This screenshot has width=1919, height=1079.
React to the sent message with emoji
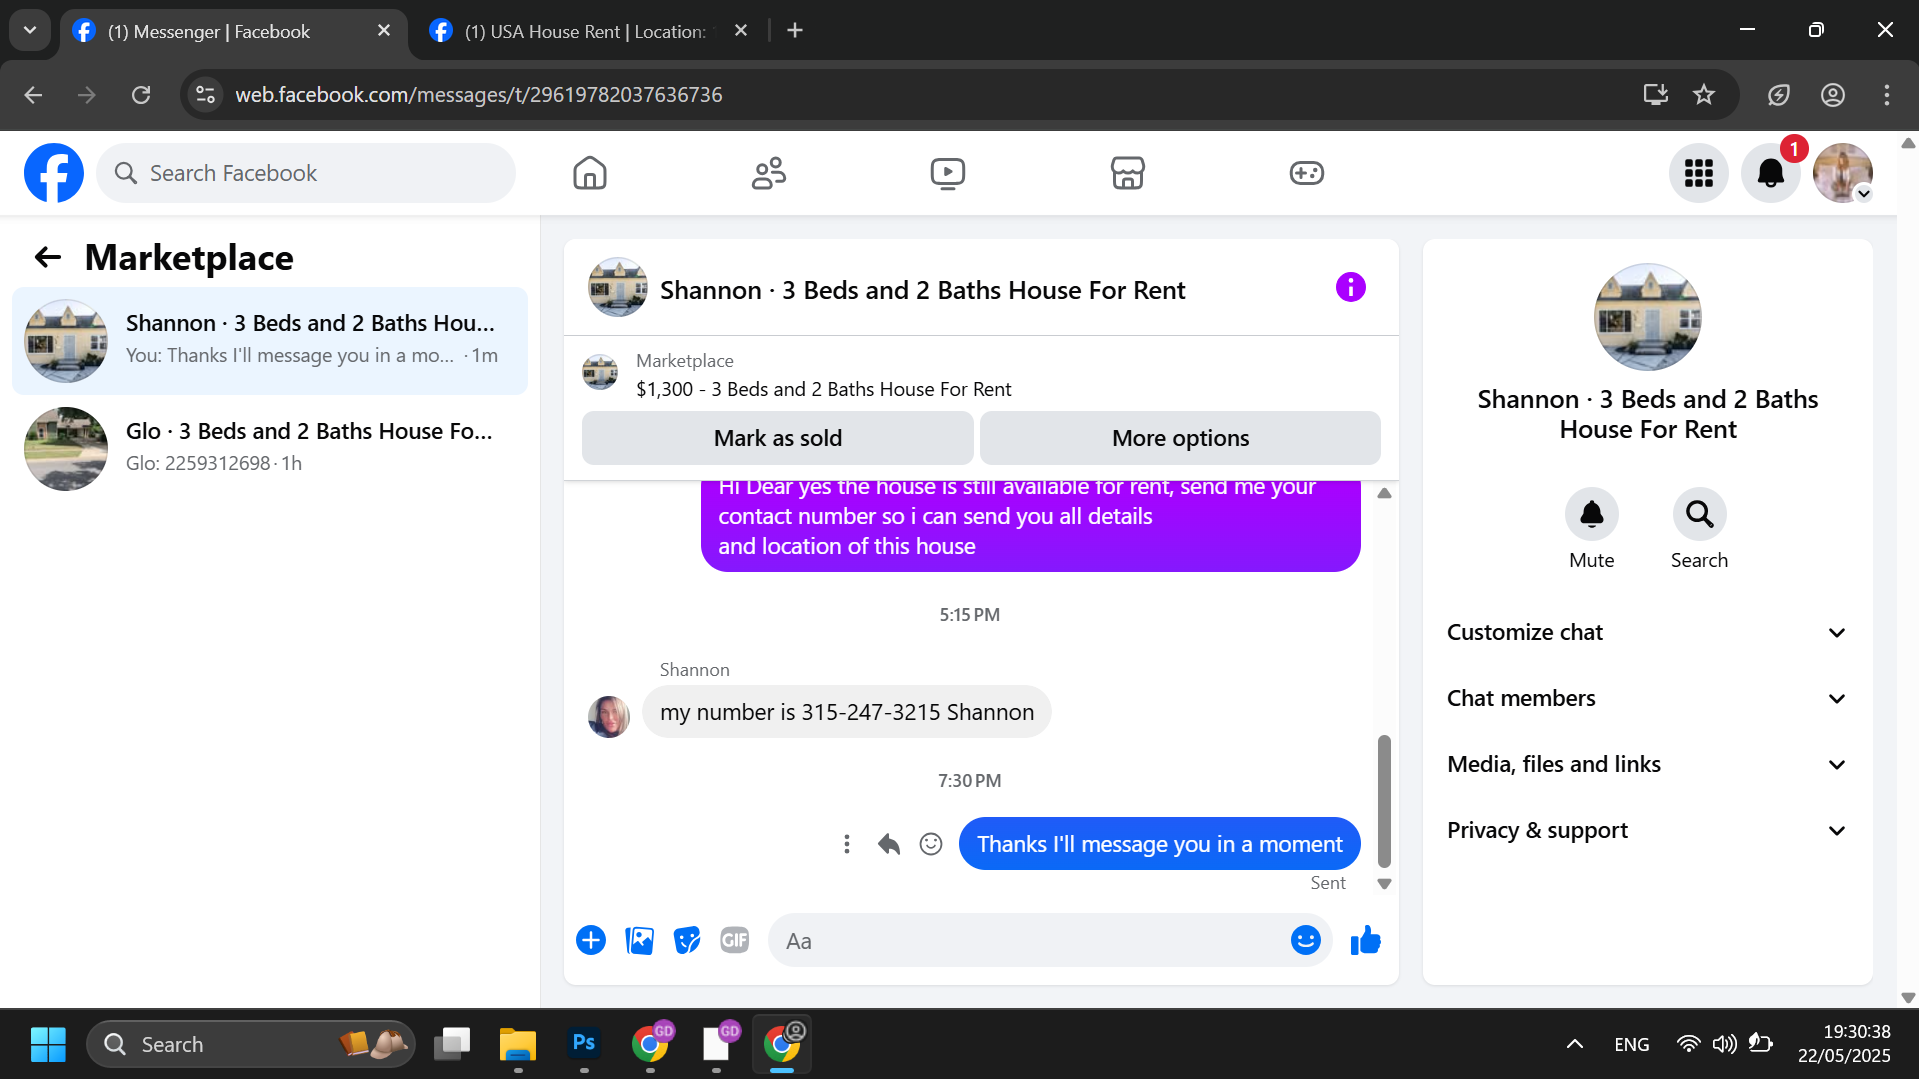point(931,844)
